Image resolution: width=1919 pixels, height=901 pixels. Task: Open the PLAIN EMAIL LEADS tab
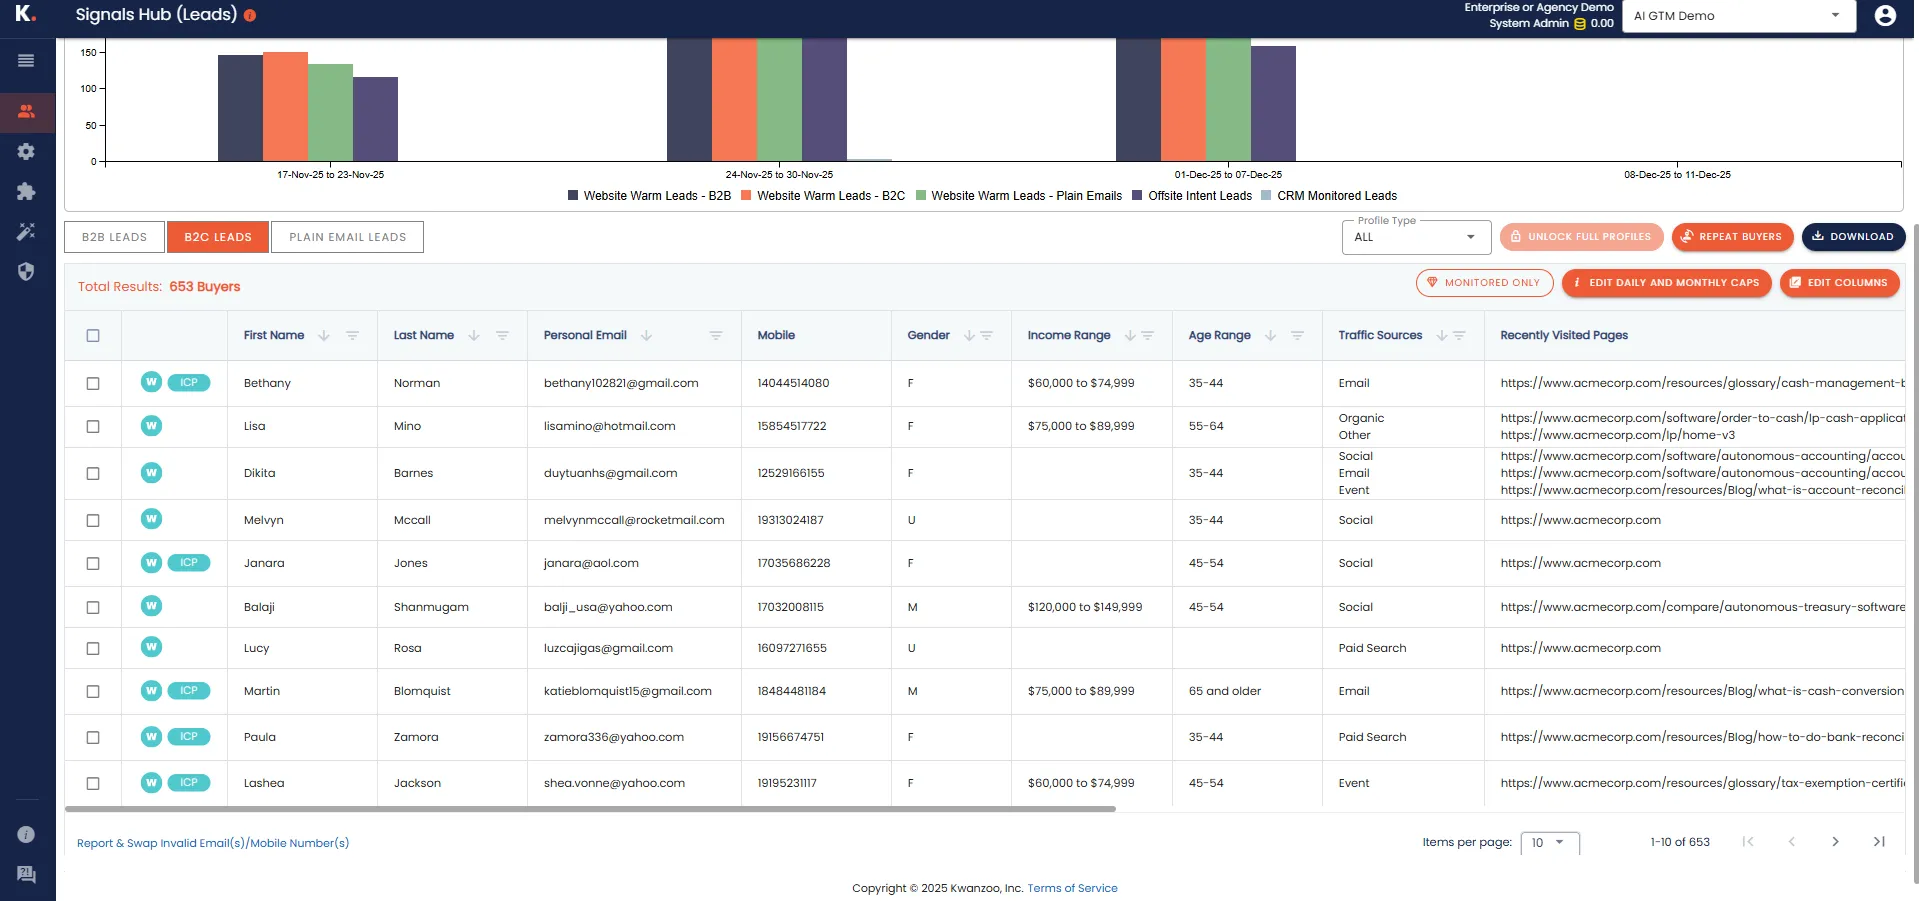point(346,237)
